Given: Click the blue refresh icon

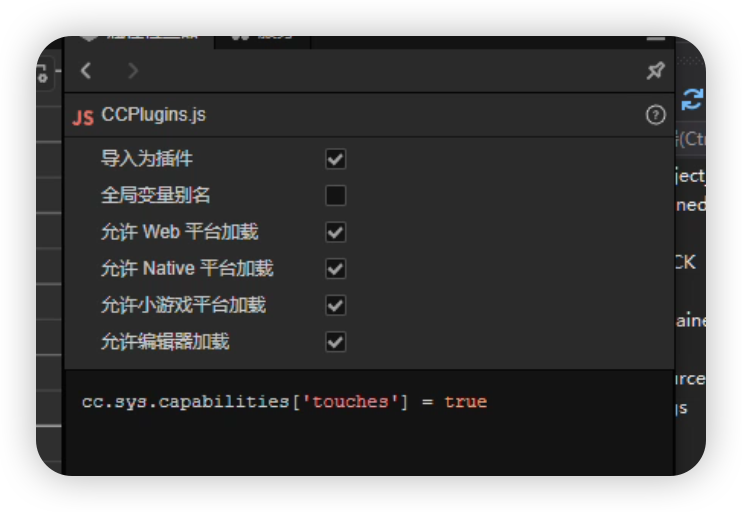Looking at the screenshot, I should pyautogui.click(x=692, y=99).
